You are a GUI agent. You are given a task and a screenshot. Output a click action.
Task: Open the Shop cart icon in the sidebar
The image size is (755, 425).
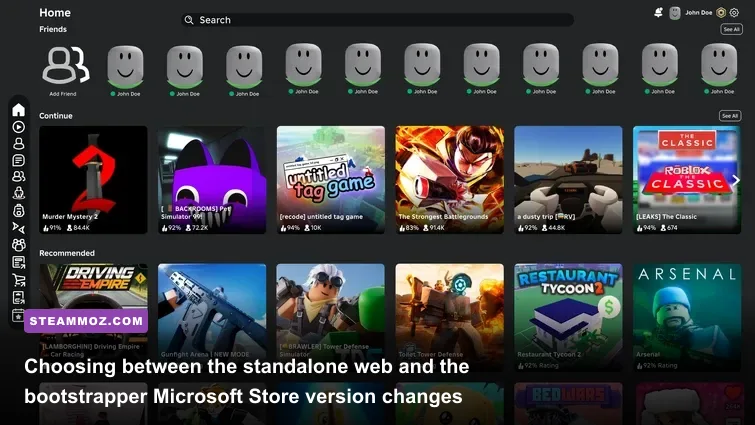pyautogui.click(x=18, y=280)
